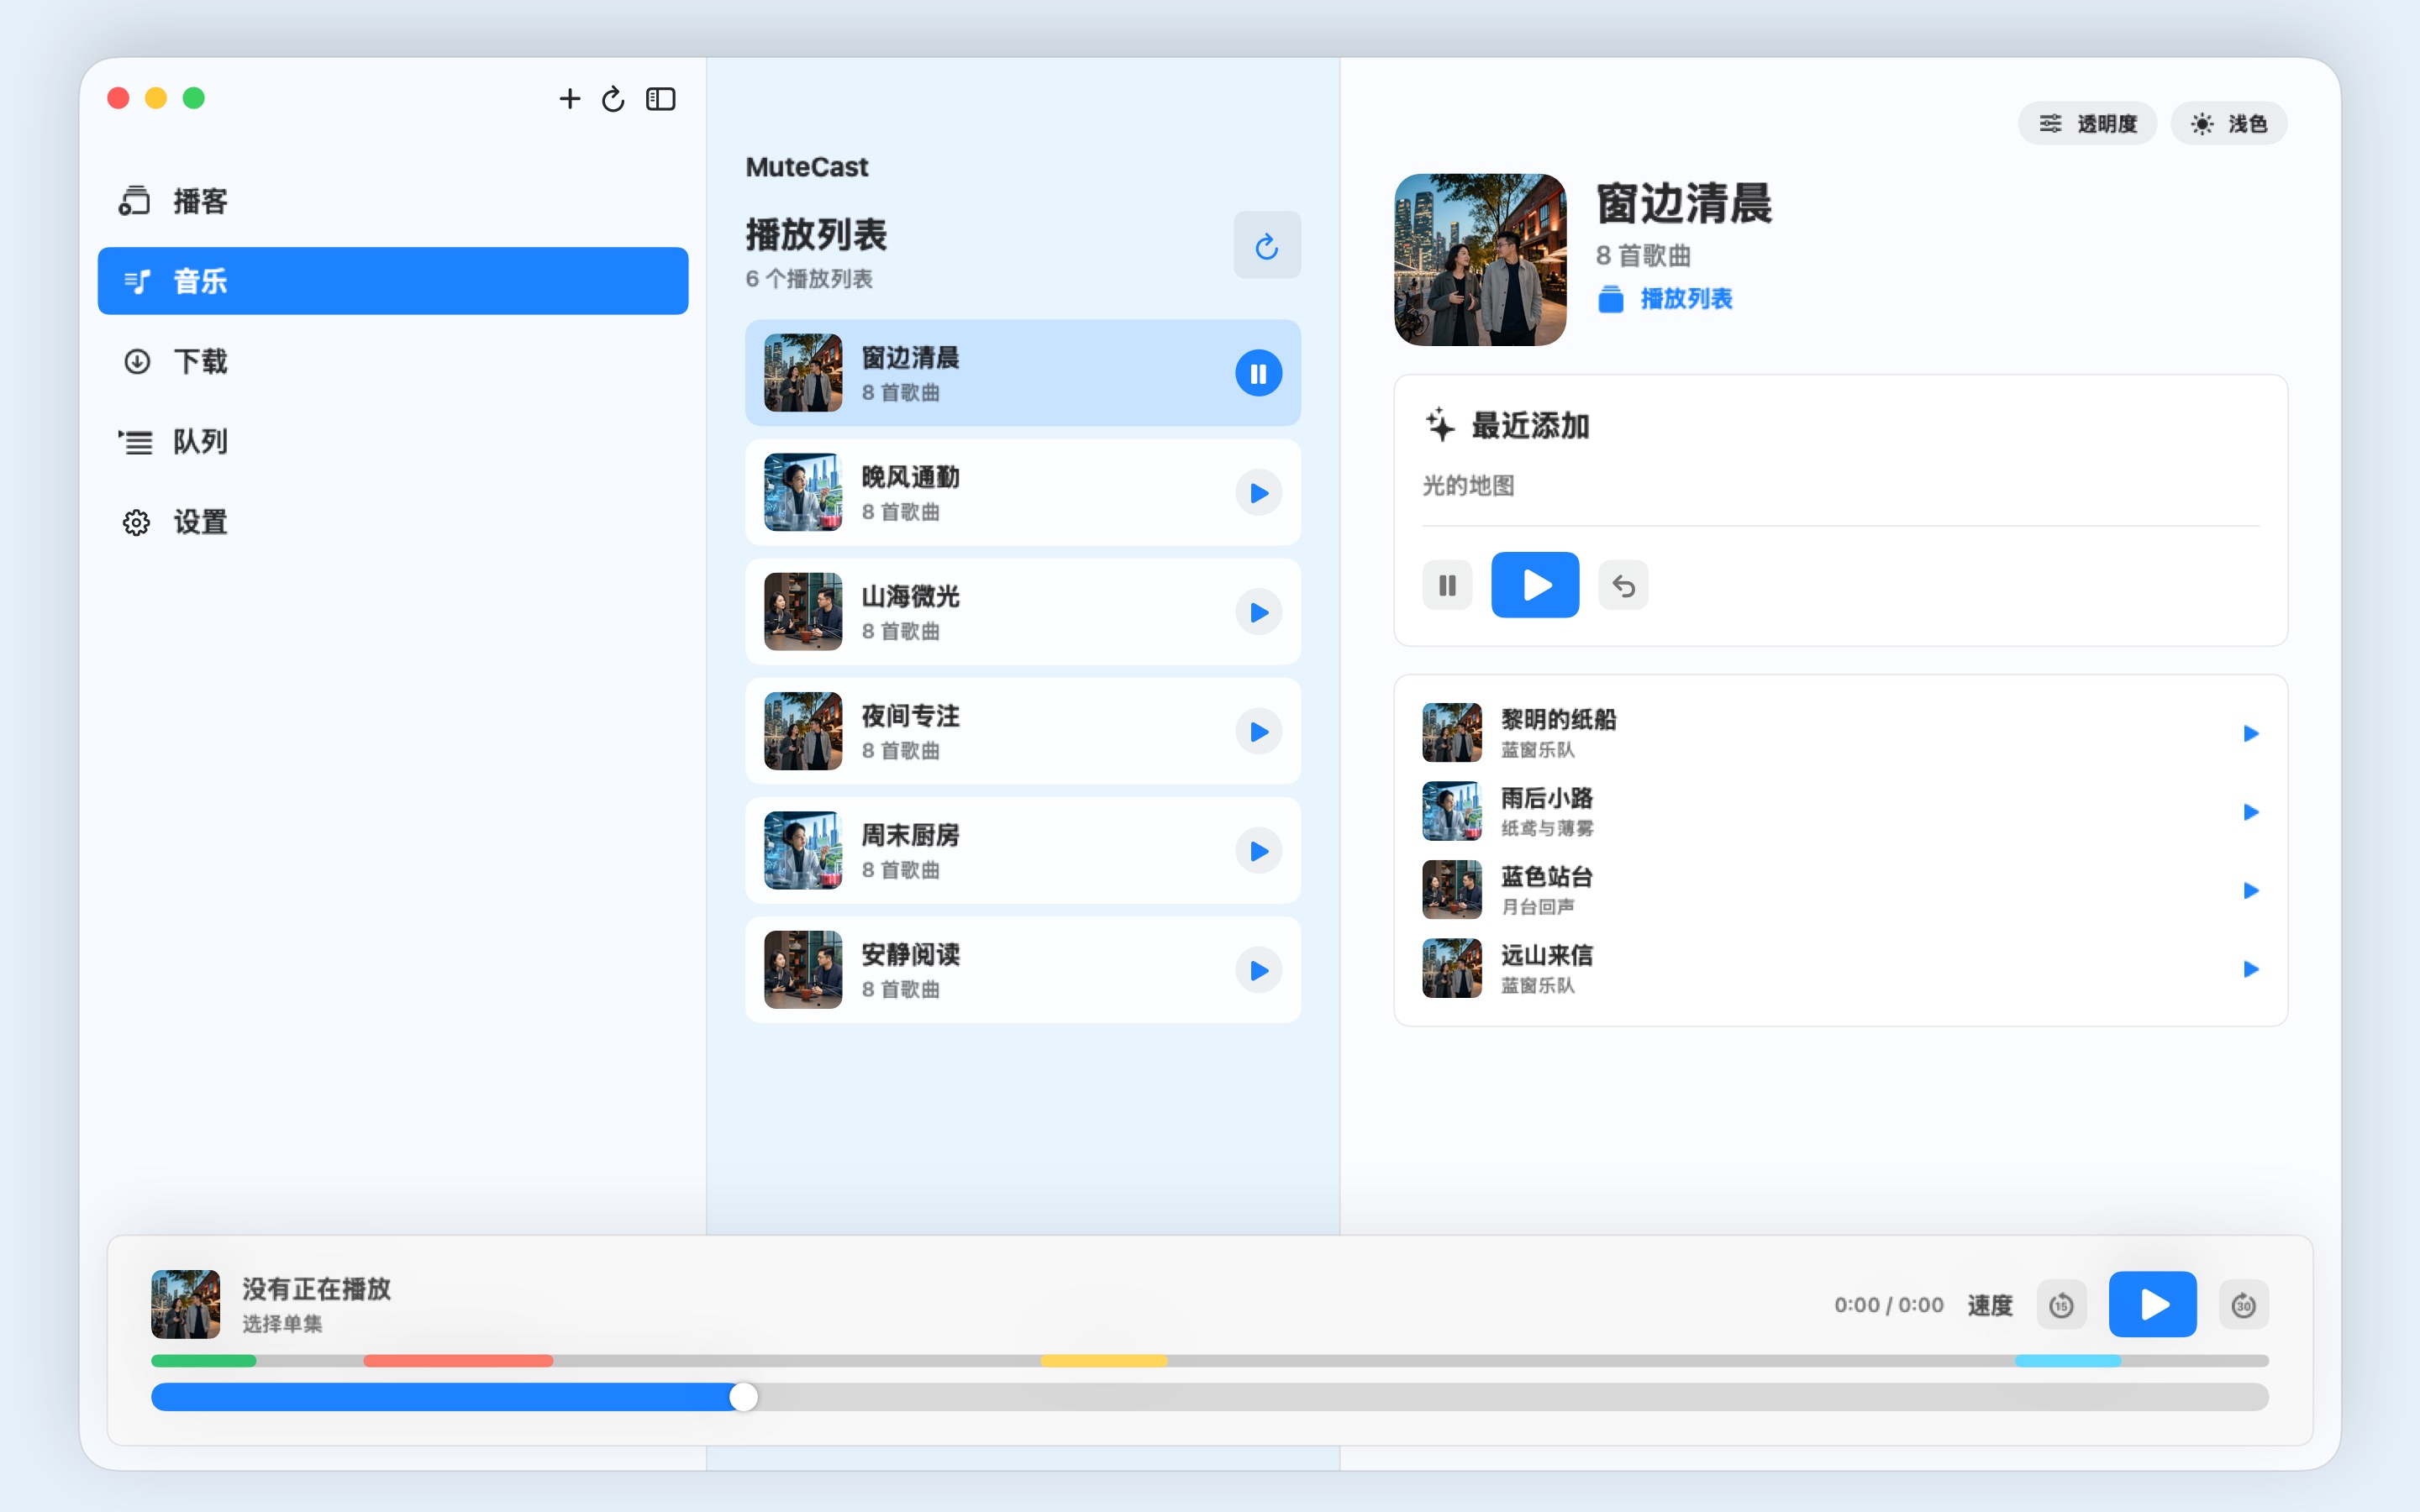Viewport: 2420px width, 1512px height.
Task: Play the 夜间专注 playlist
Action: click(1258, 731)
